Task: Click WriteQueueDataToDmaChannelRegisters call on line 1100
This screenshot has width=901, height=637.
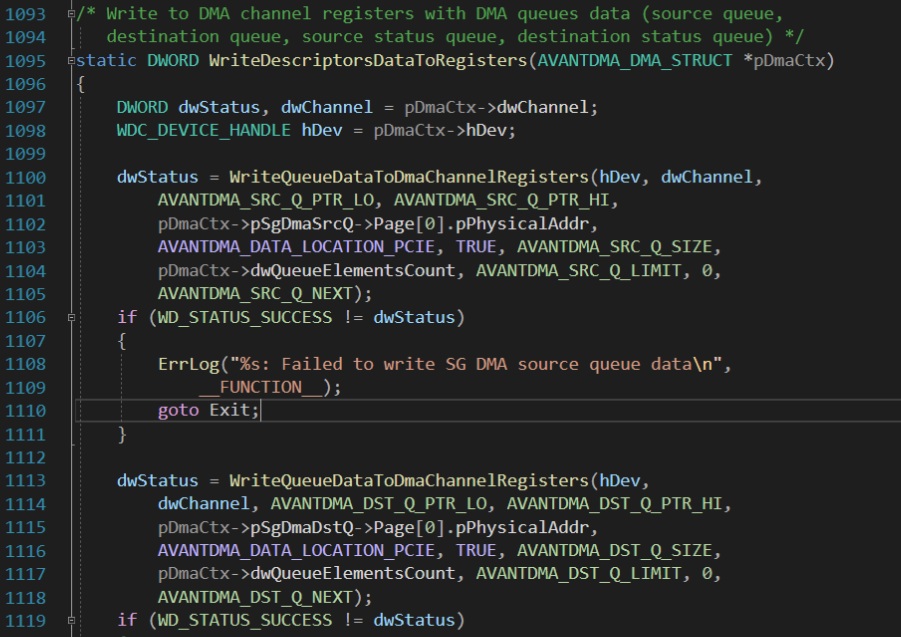Action: coord(409,177)
